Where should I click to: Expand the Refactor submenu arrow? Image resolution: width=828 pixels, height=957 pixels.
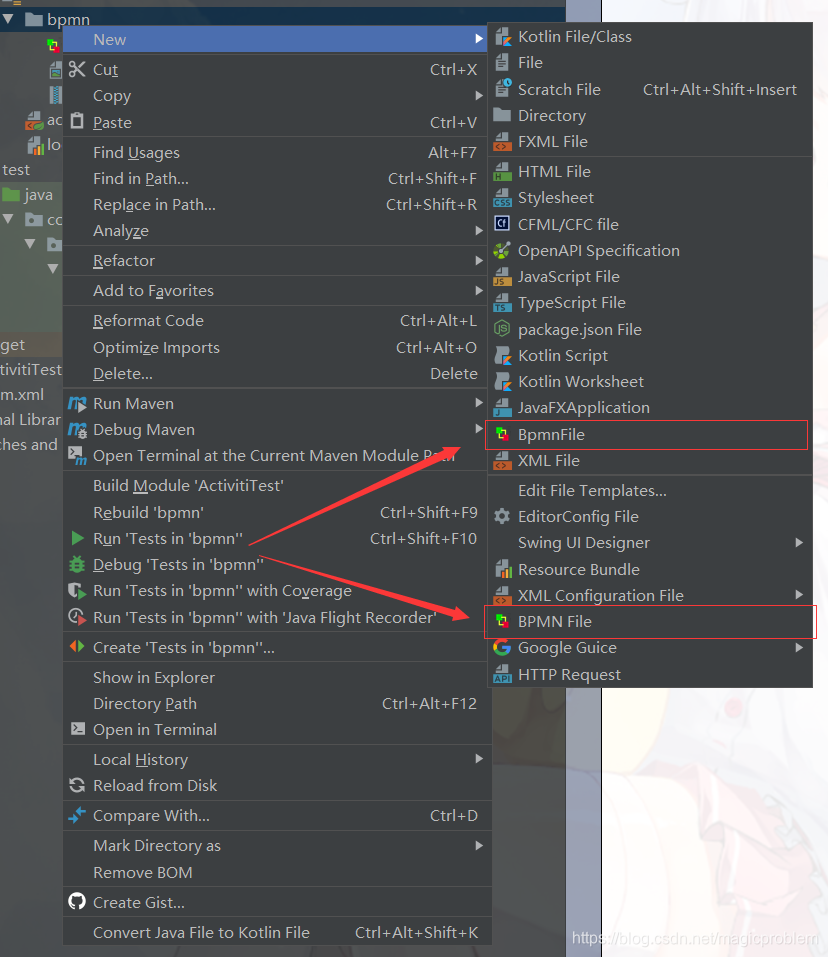pos(479,261)
